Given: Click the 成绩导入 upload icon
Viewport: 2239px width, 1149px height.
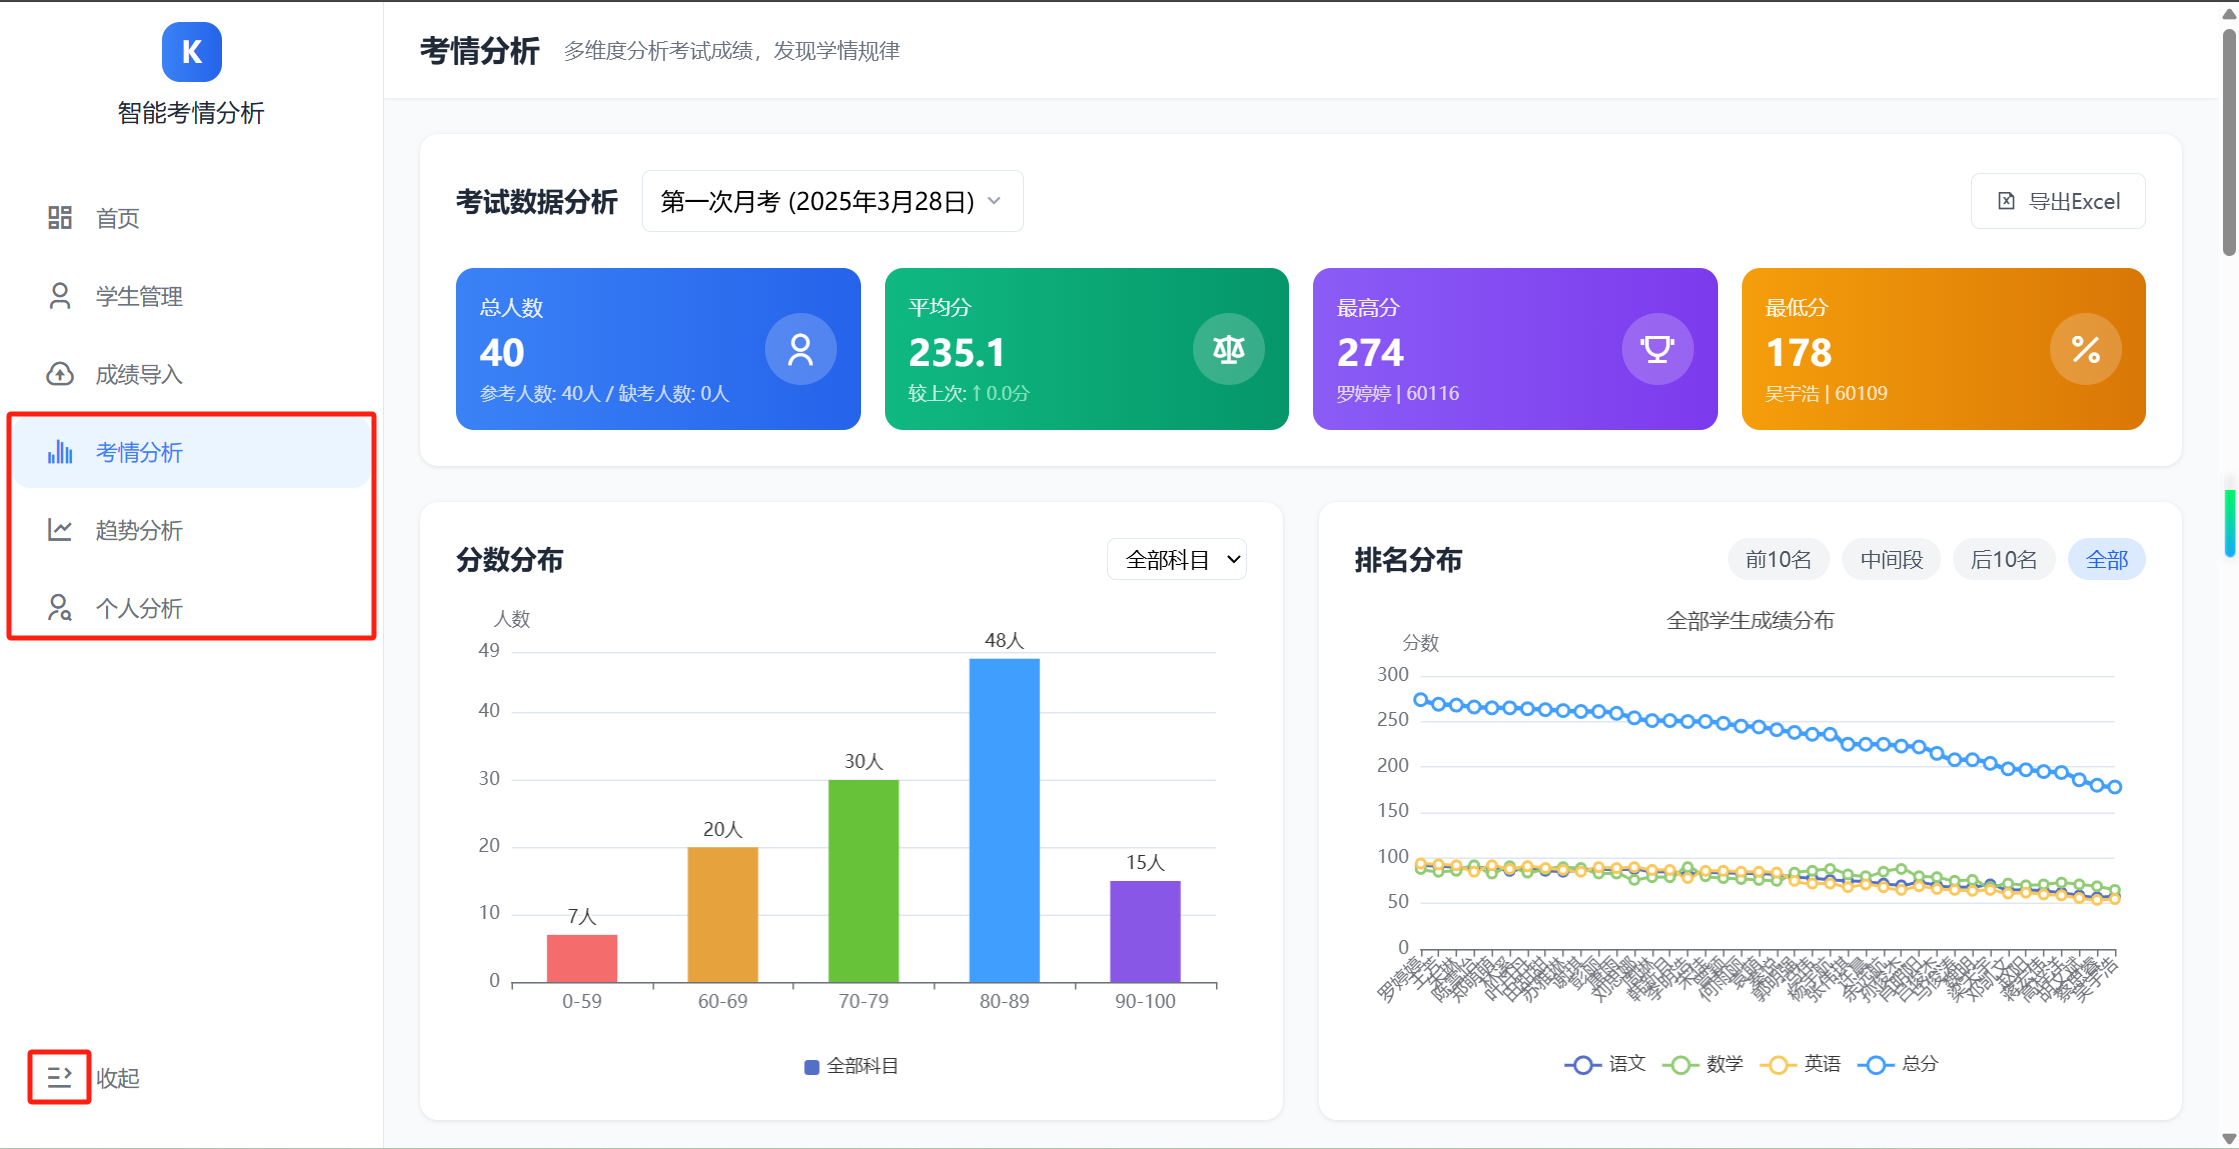Looking at the screenshot, I should pos(60,374).
